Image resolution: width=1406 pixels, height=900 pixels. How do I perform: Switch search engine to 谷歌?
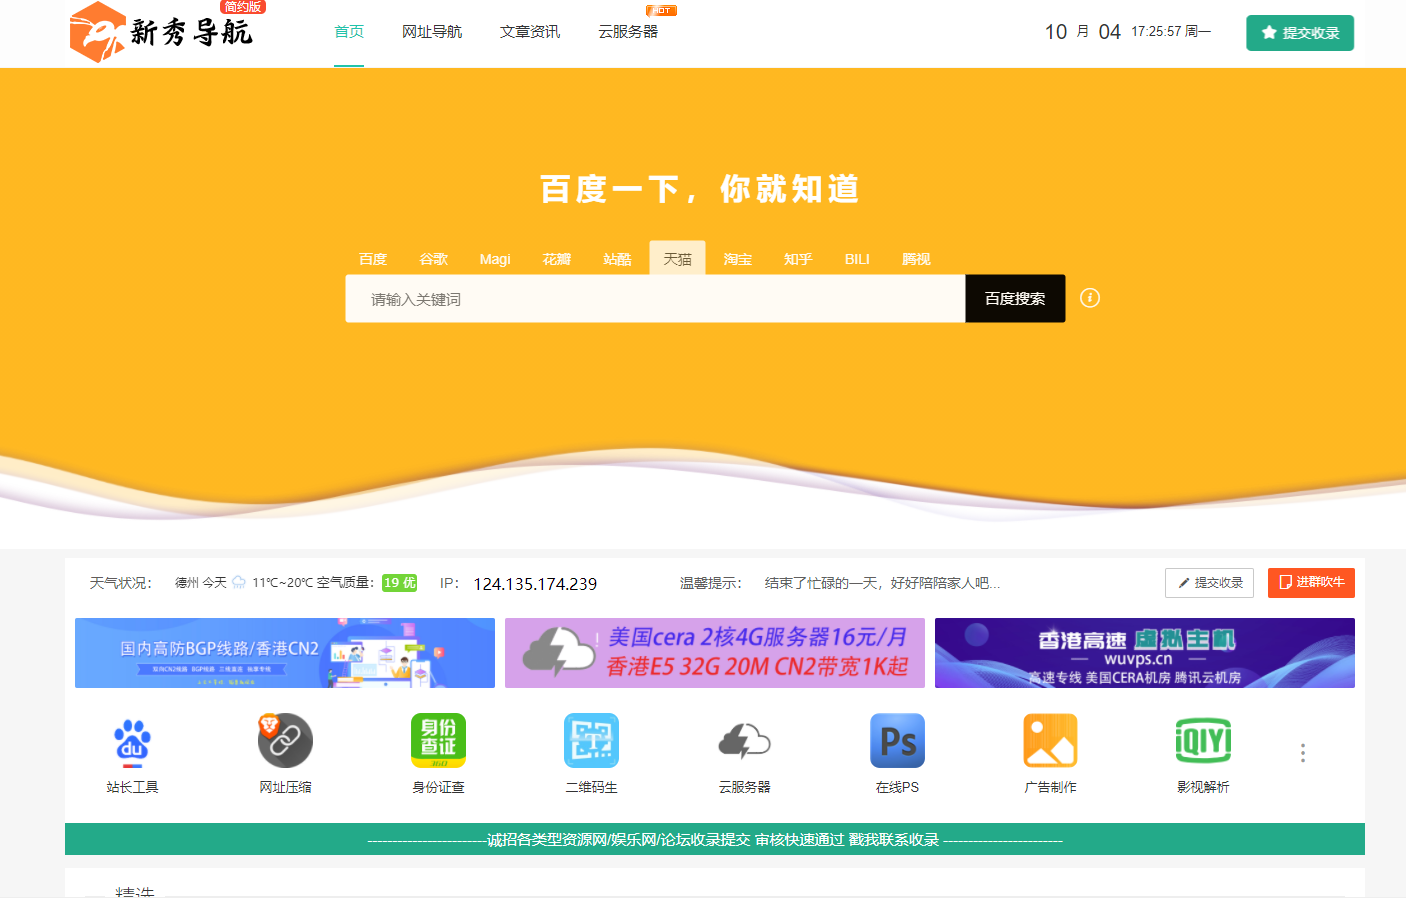click(433, 258)
